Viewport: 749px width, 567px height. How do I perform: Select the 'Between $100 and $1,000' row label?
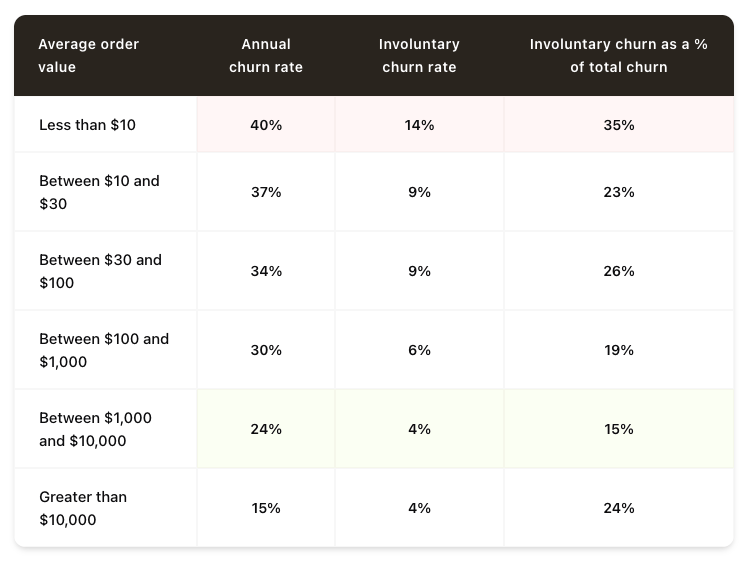click(104, 350)
